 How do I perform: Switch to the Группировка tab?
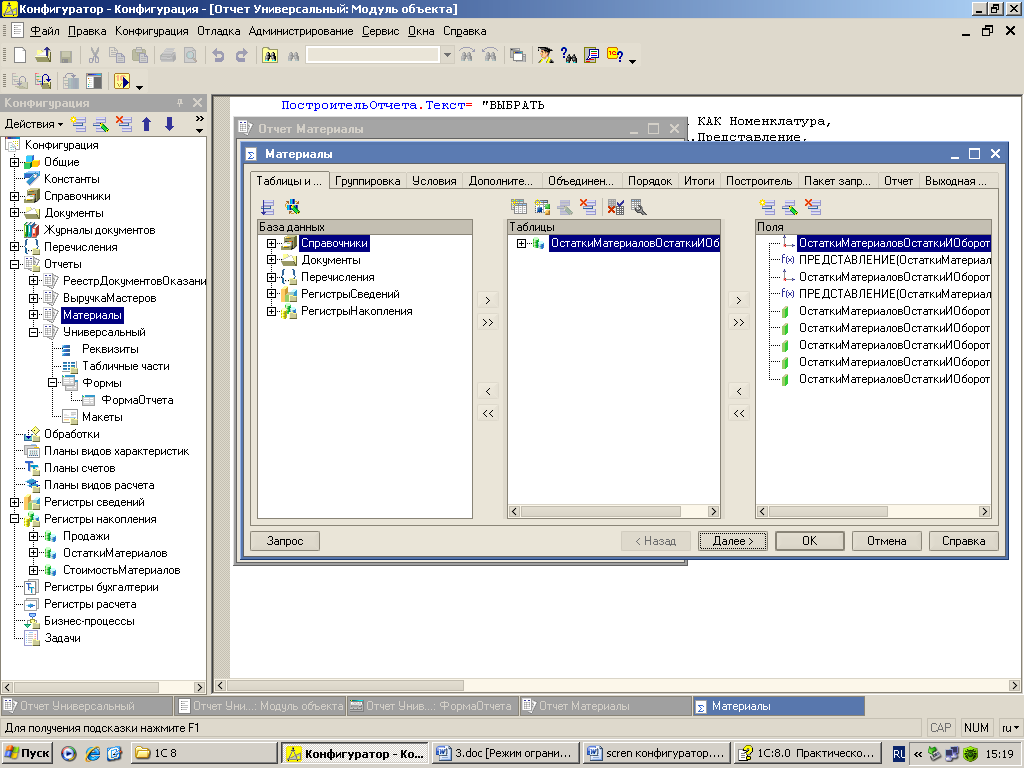coord(367,181)
